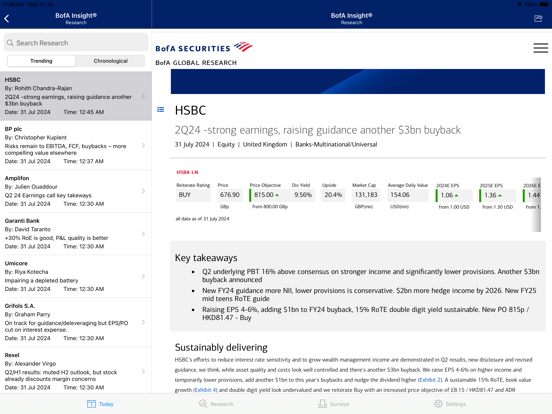
Task: Expand Rexel article chevron
Action: pyautogui.click(x=143, y=371)
